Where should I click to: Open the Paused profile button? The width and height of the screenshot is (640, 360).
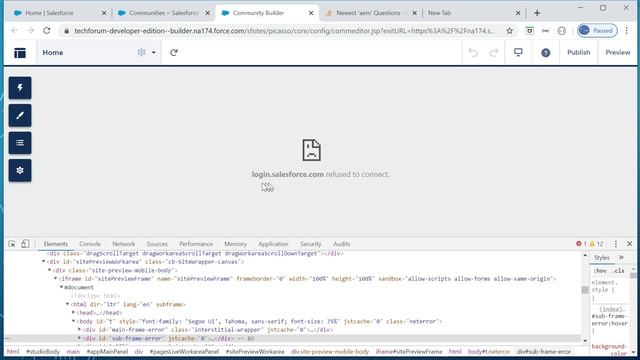pos(597,31)
